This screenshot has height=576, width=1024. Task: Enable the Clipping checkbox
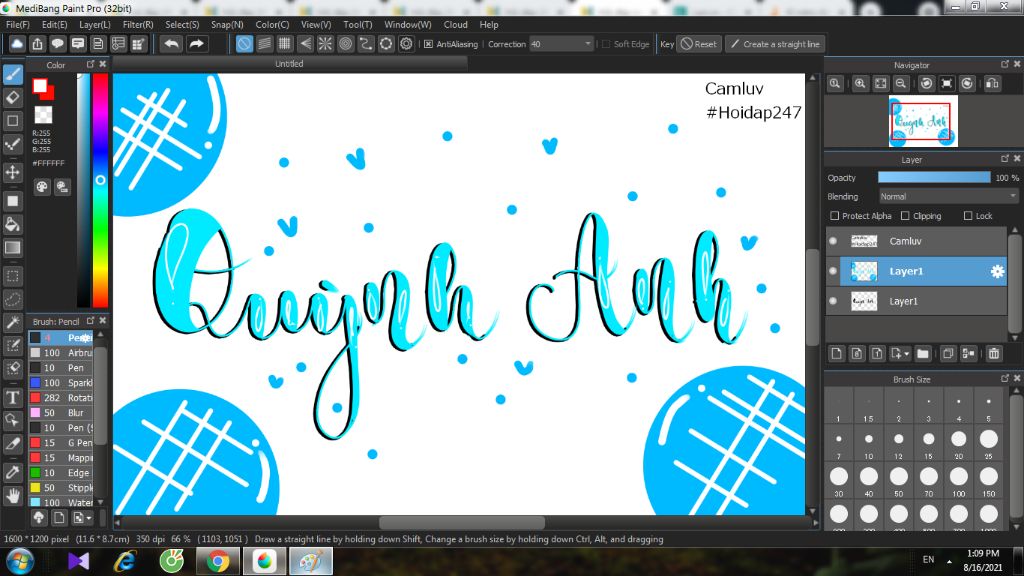point(905,216)
